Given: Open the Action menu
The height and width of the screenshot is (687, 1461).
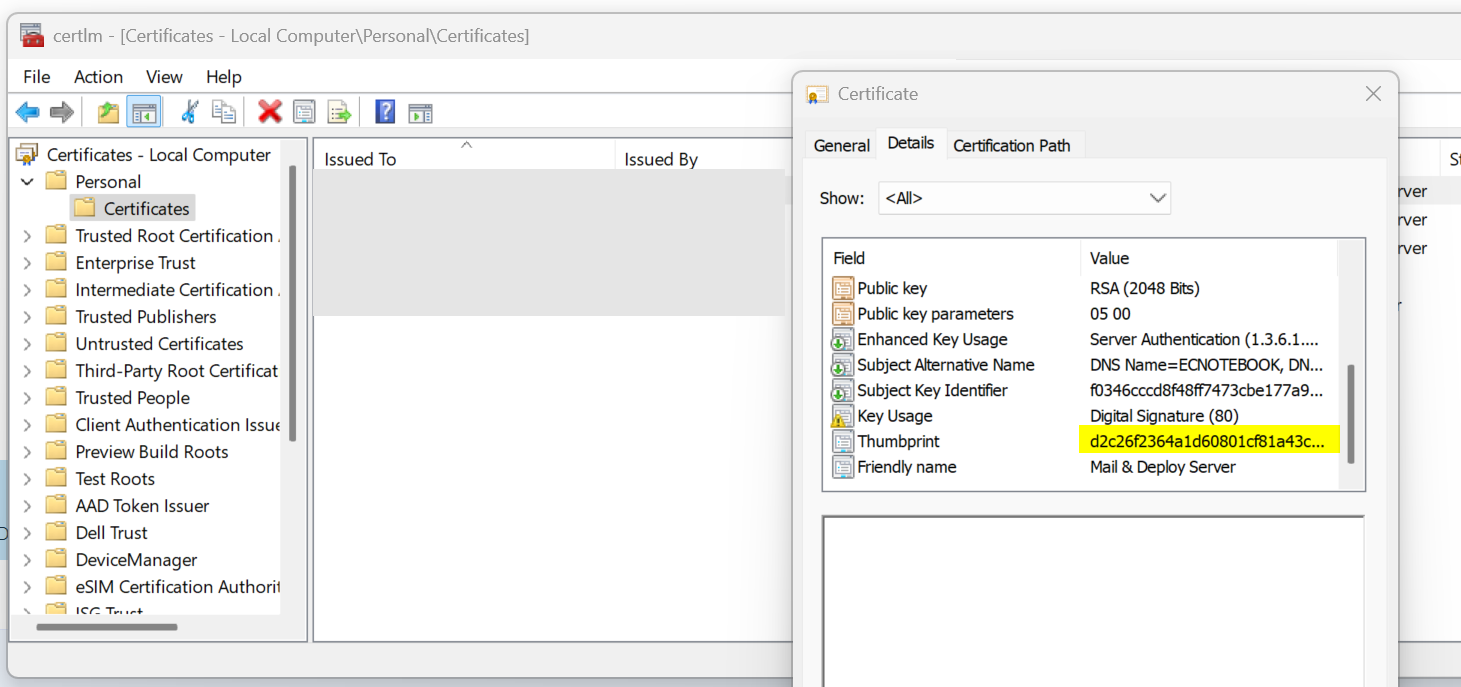Looking at the screenshot, I should (98, 77).
